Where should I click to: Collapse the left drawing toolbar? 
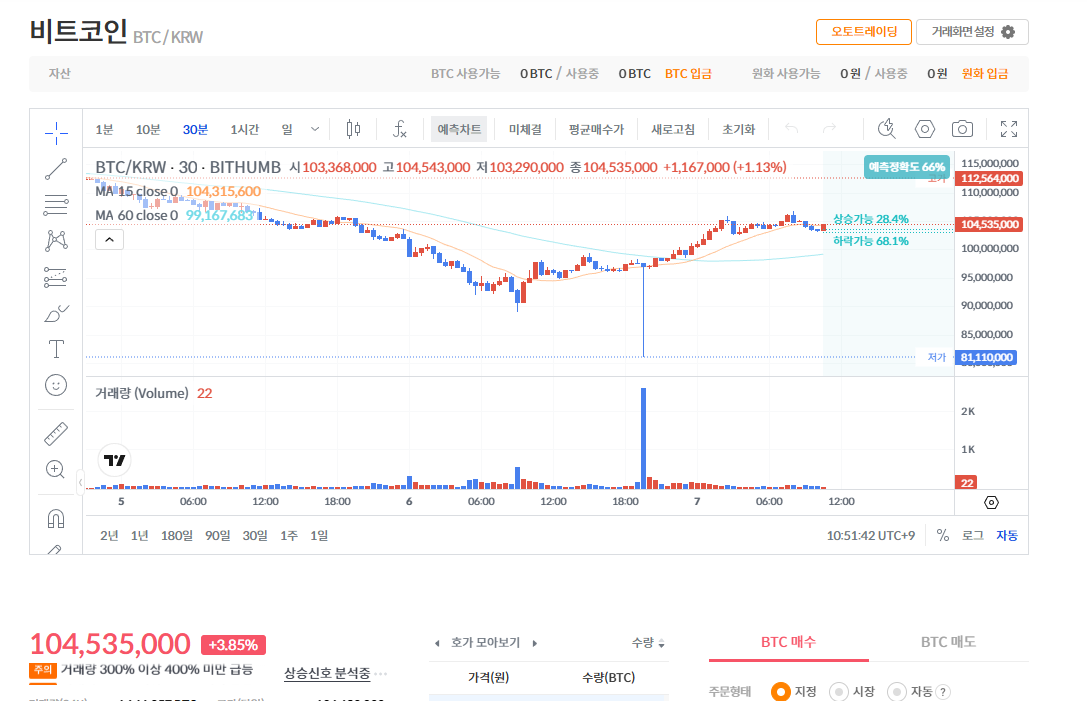80,482
